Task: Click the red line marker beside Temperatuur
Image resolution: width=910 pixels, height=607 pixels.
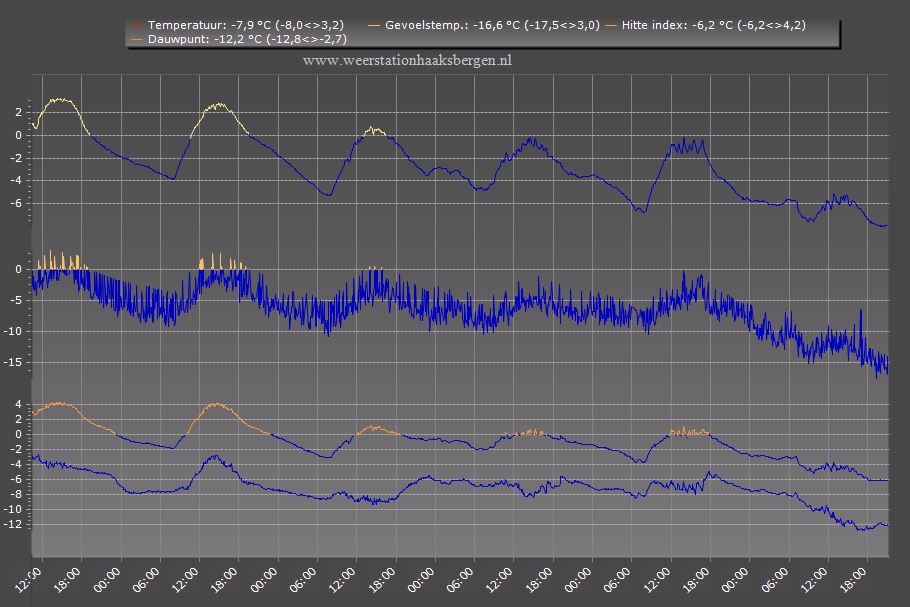Action: [x=137, y=25]
